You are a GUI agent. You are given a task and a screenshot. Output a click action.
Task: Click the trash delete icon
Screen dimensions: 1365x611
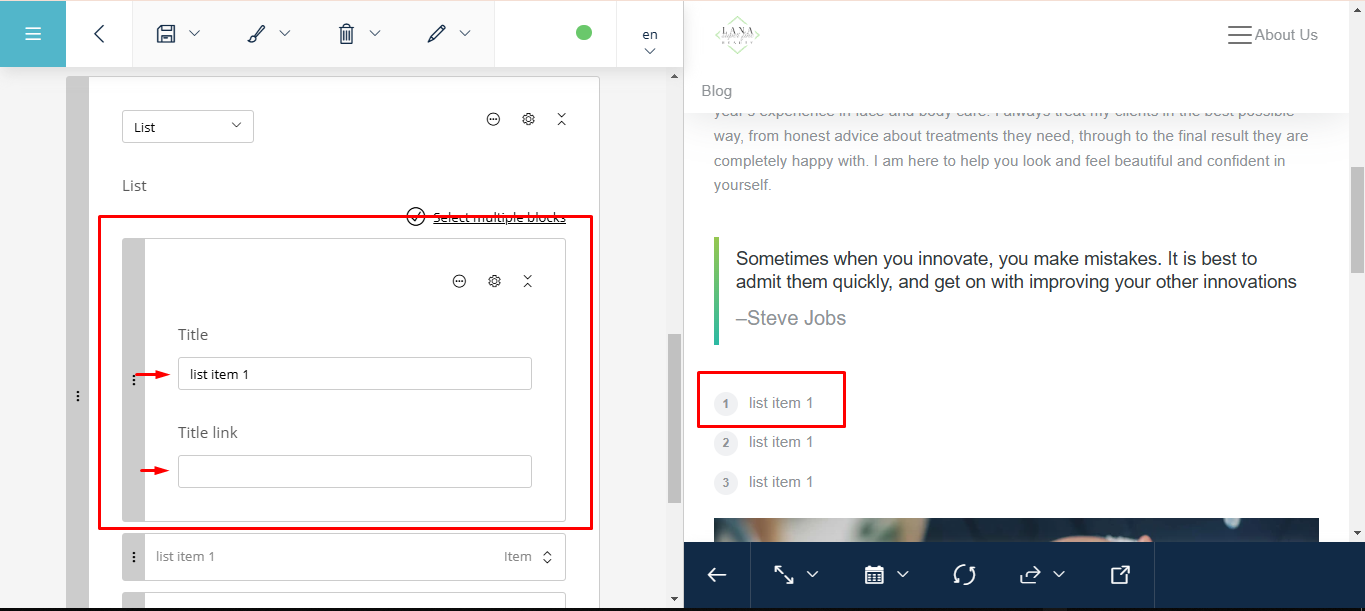pos(346,34)
